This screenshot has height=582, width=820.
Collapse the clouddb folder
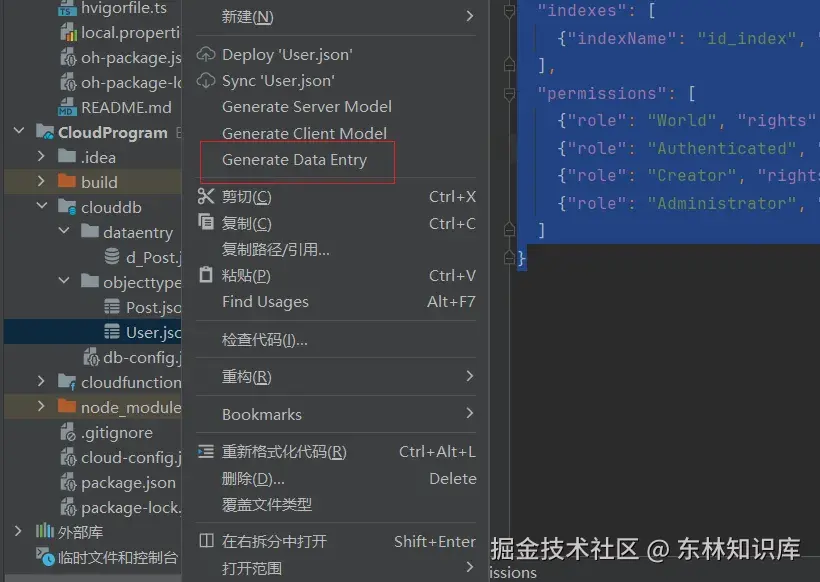click(42, 206)
